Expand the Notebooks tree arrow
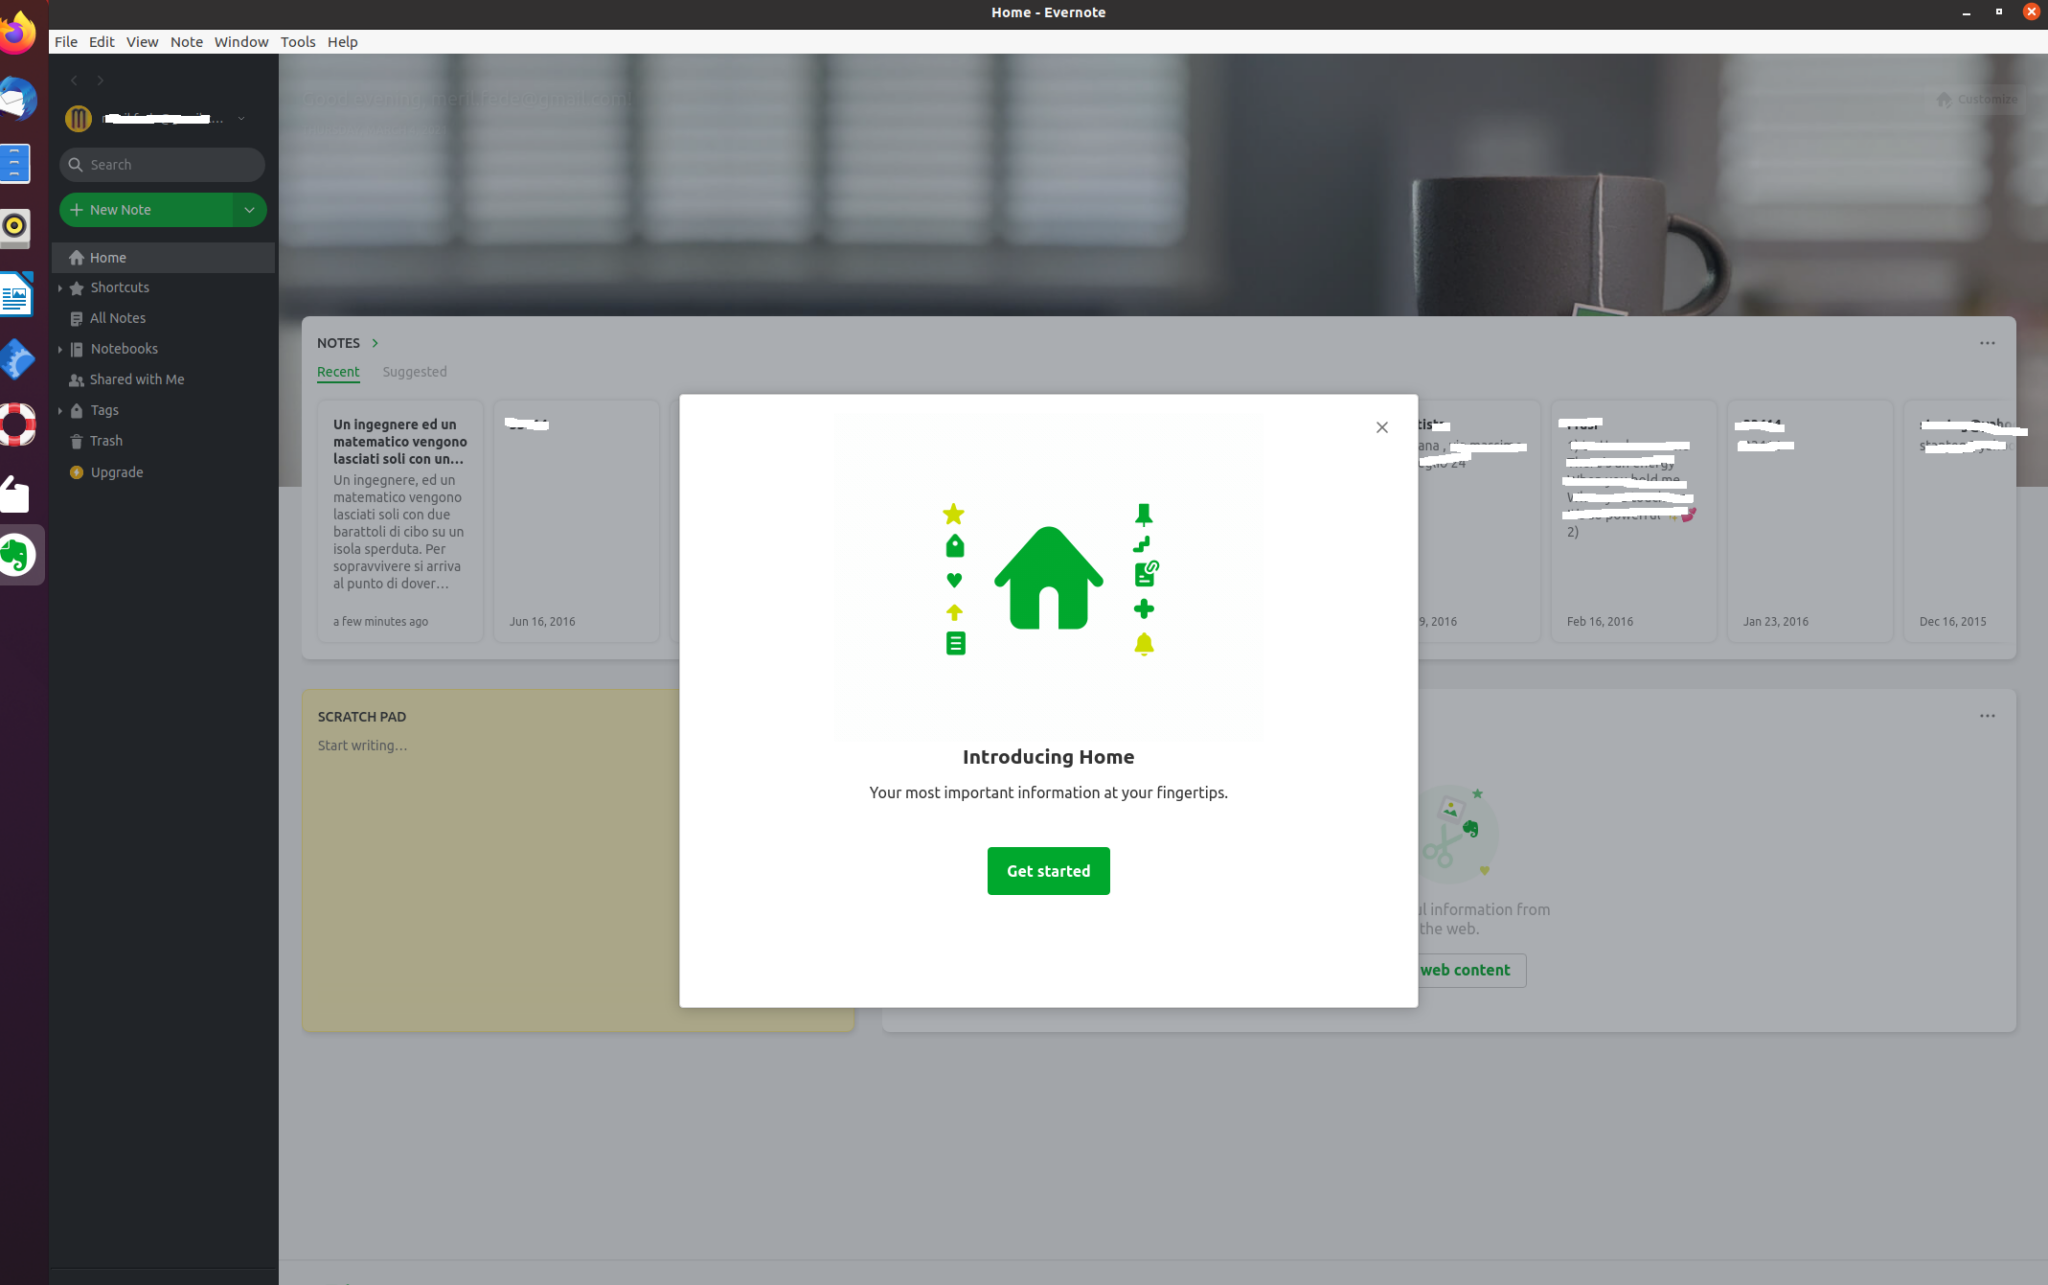The height and width of the screenshot is (1285, 2048). pos(60,349)
